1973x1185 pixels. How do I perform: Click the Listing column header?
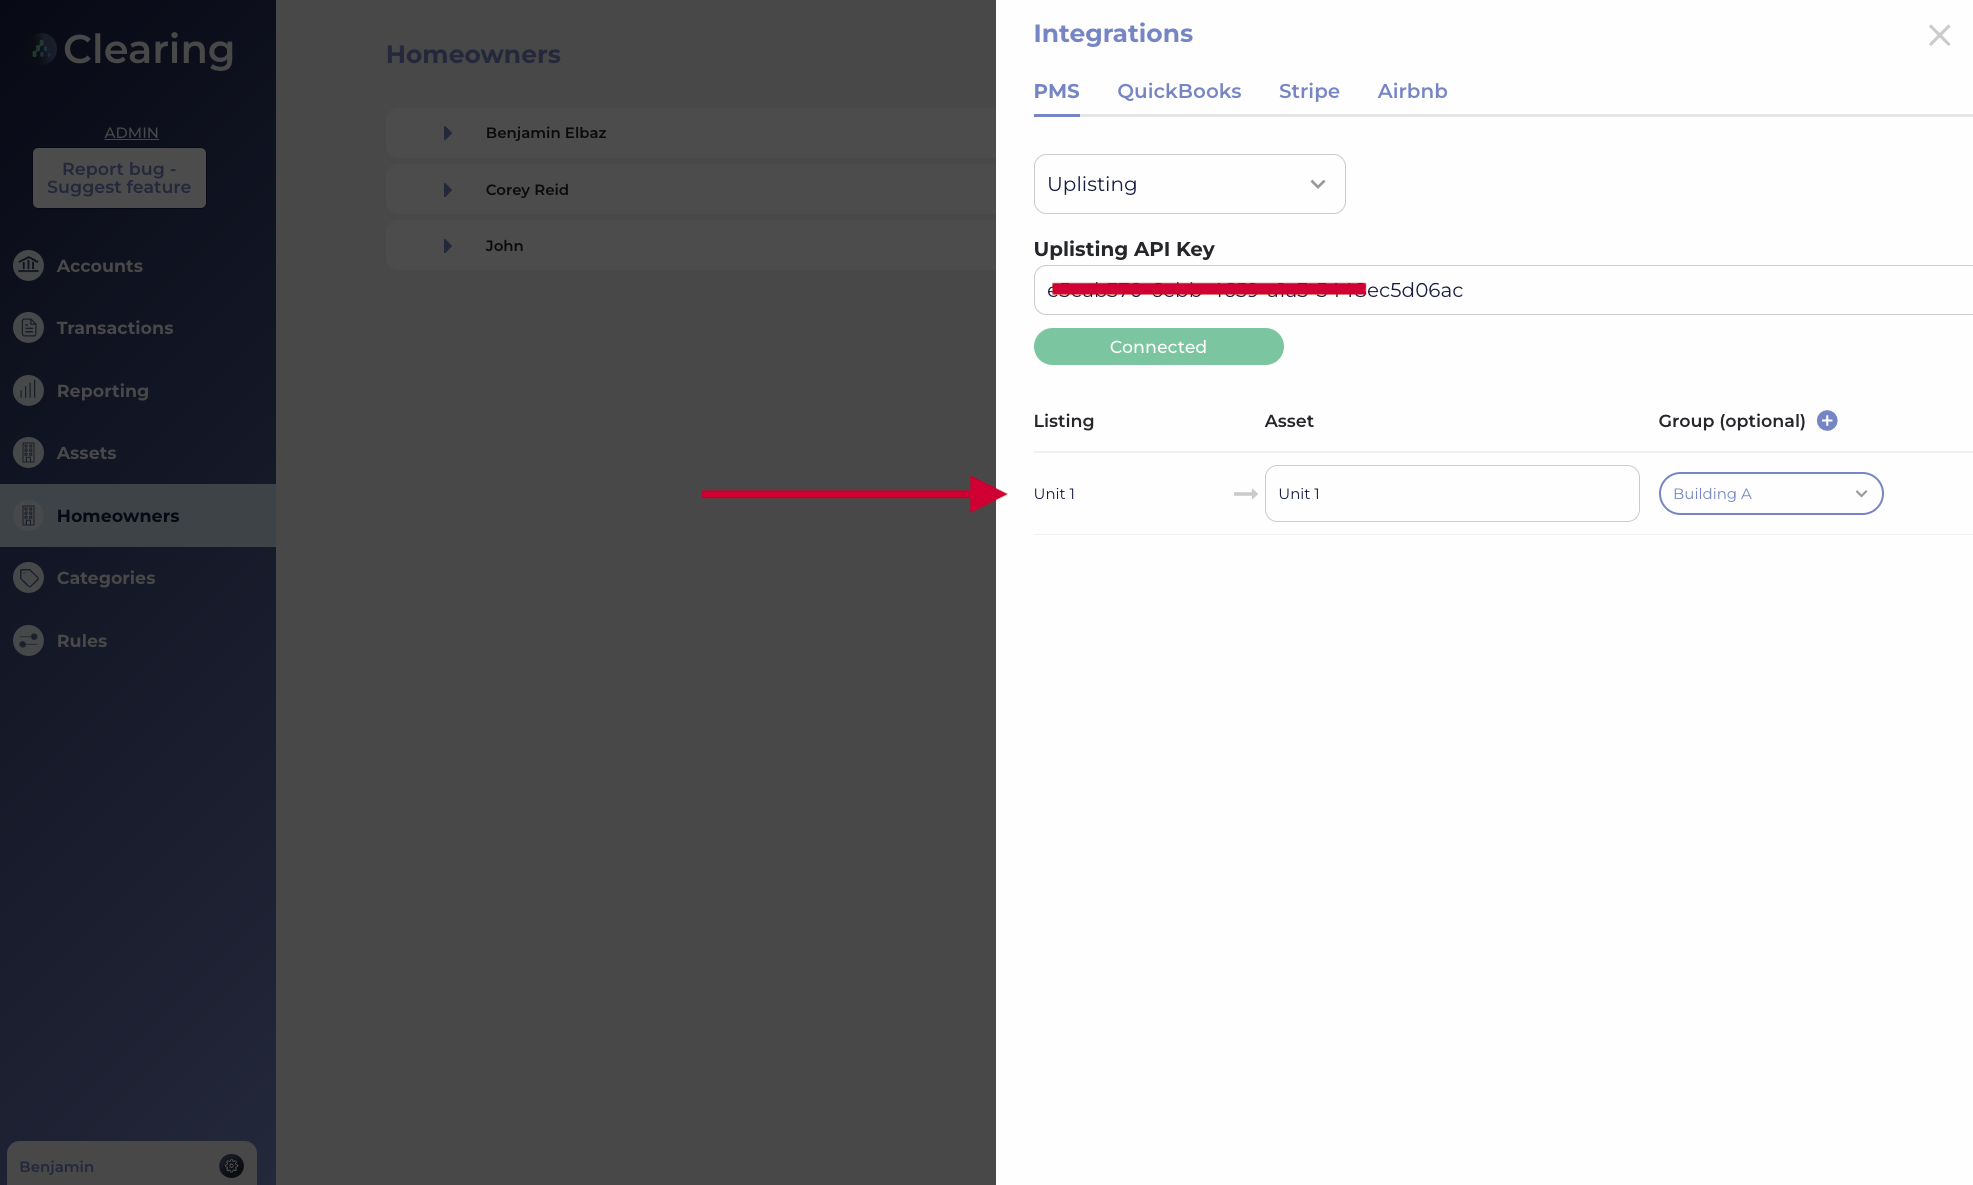[1063, 420]
